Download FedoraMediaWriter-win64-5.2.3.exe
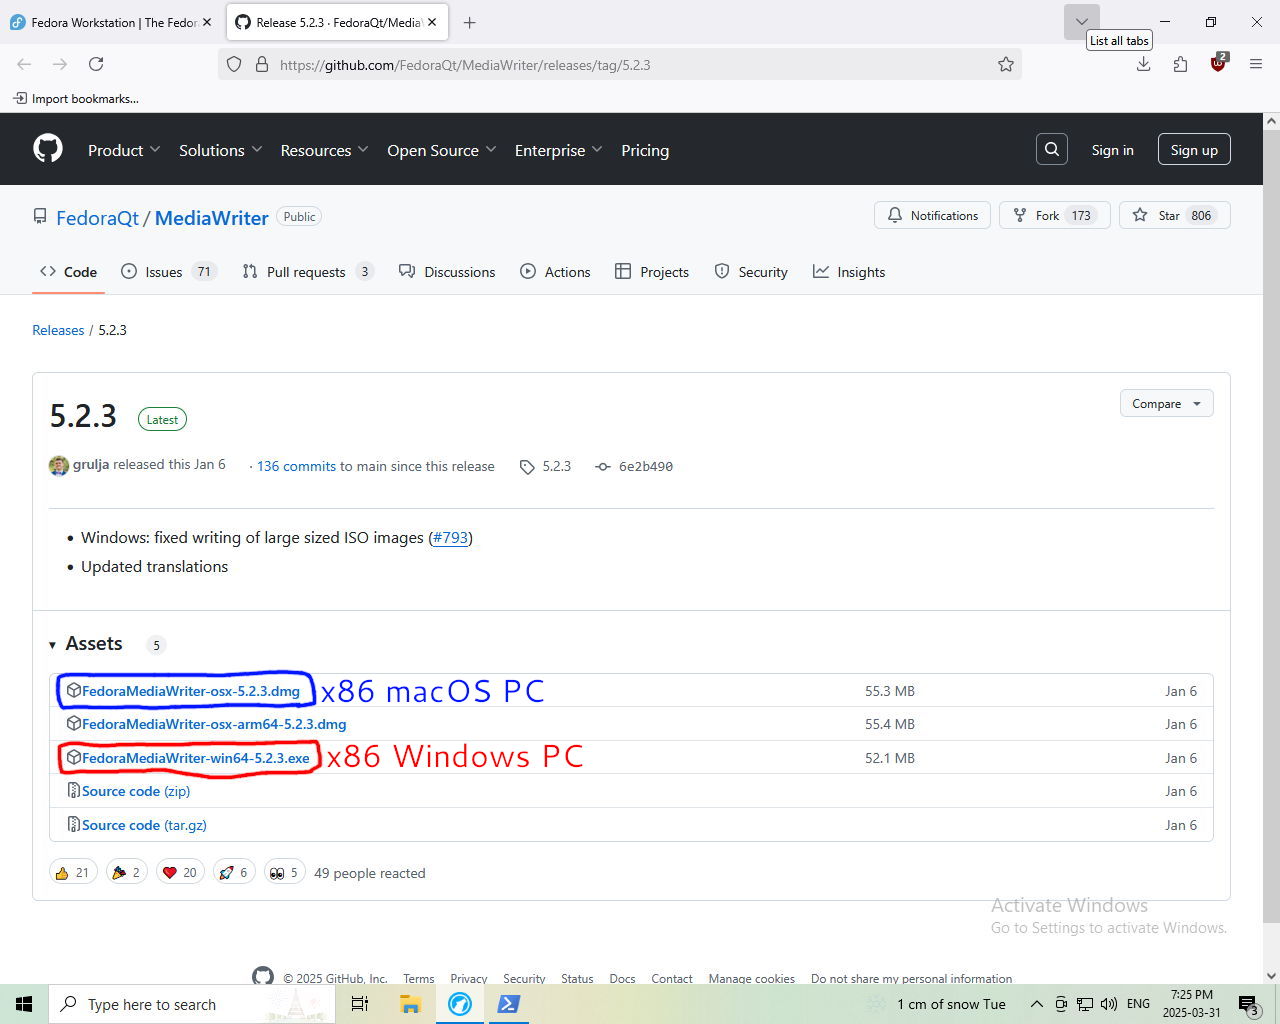Screen dimensions: 1280x1024 [x=195, y=758]
